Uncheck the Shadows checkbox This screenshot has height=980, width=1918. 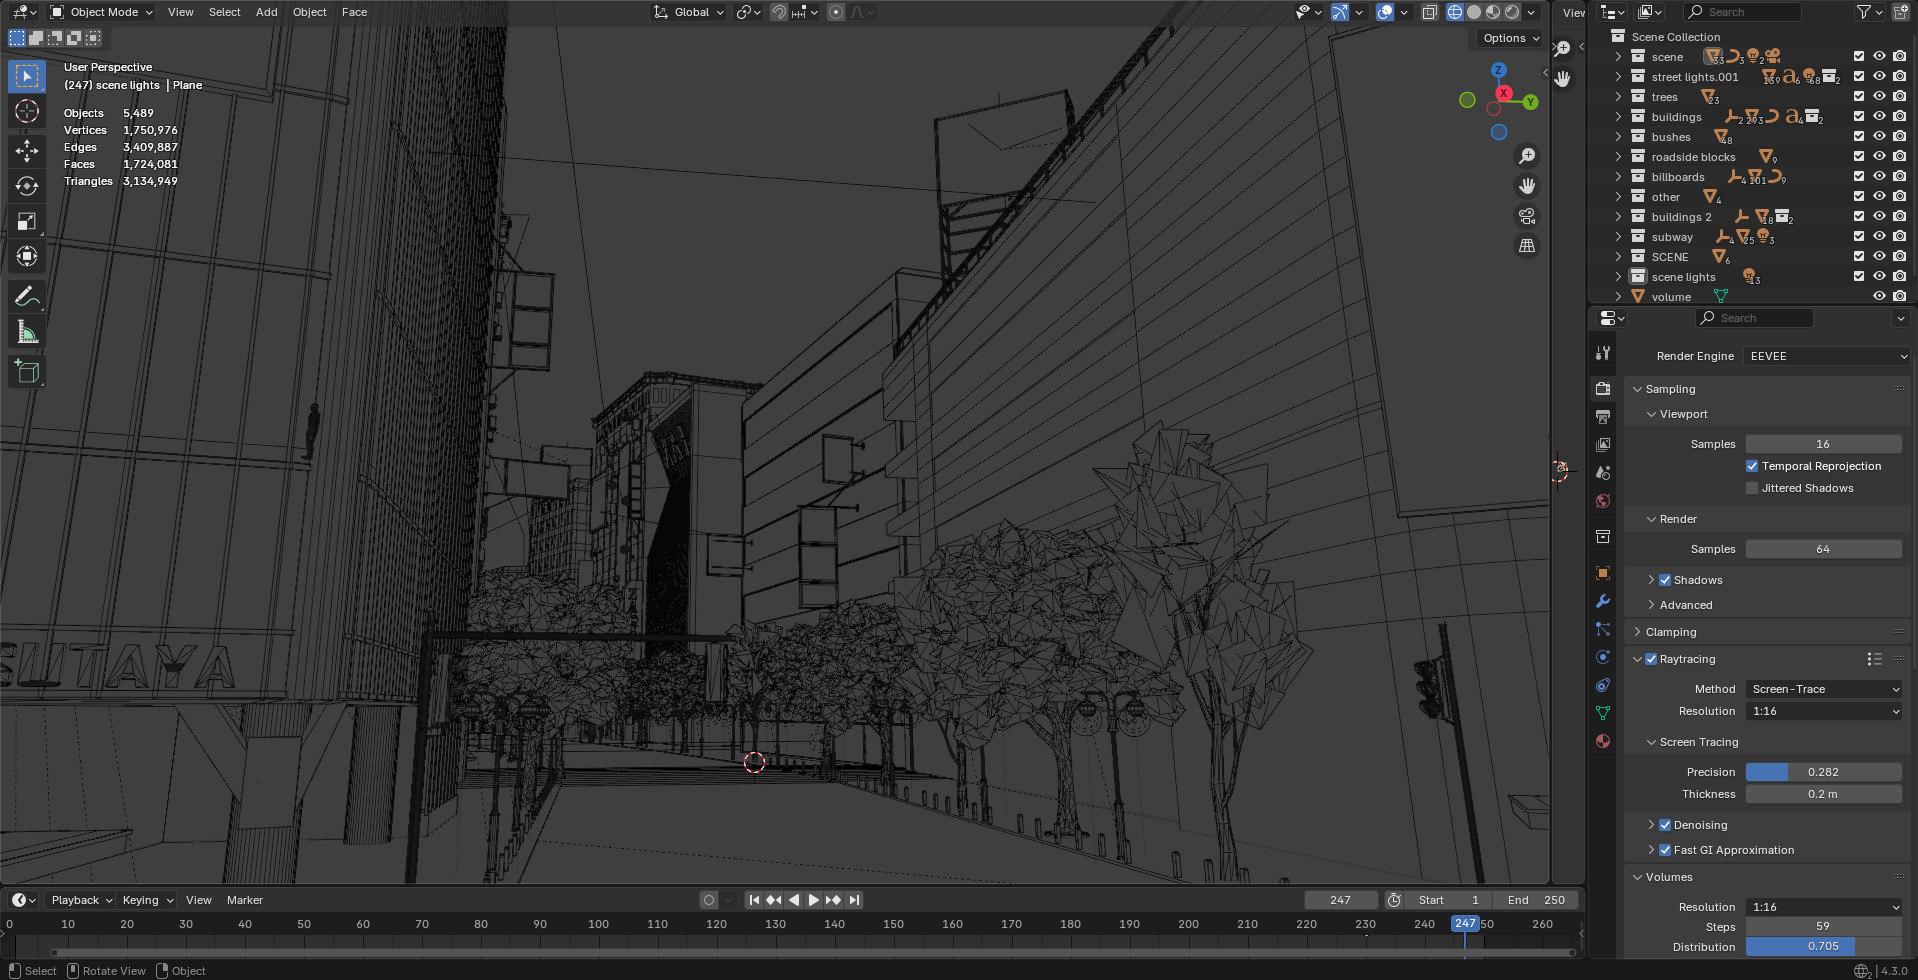pos(1665,580)
